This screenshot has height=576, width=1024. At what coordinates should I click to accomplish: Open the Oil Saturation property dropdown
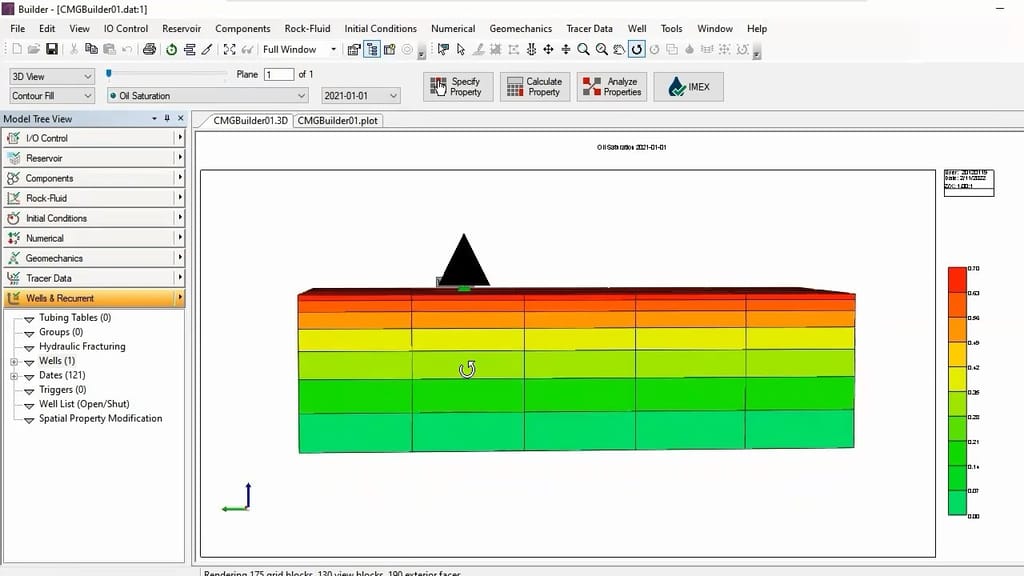[x=207, y=95]
